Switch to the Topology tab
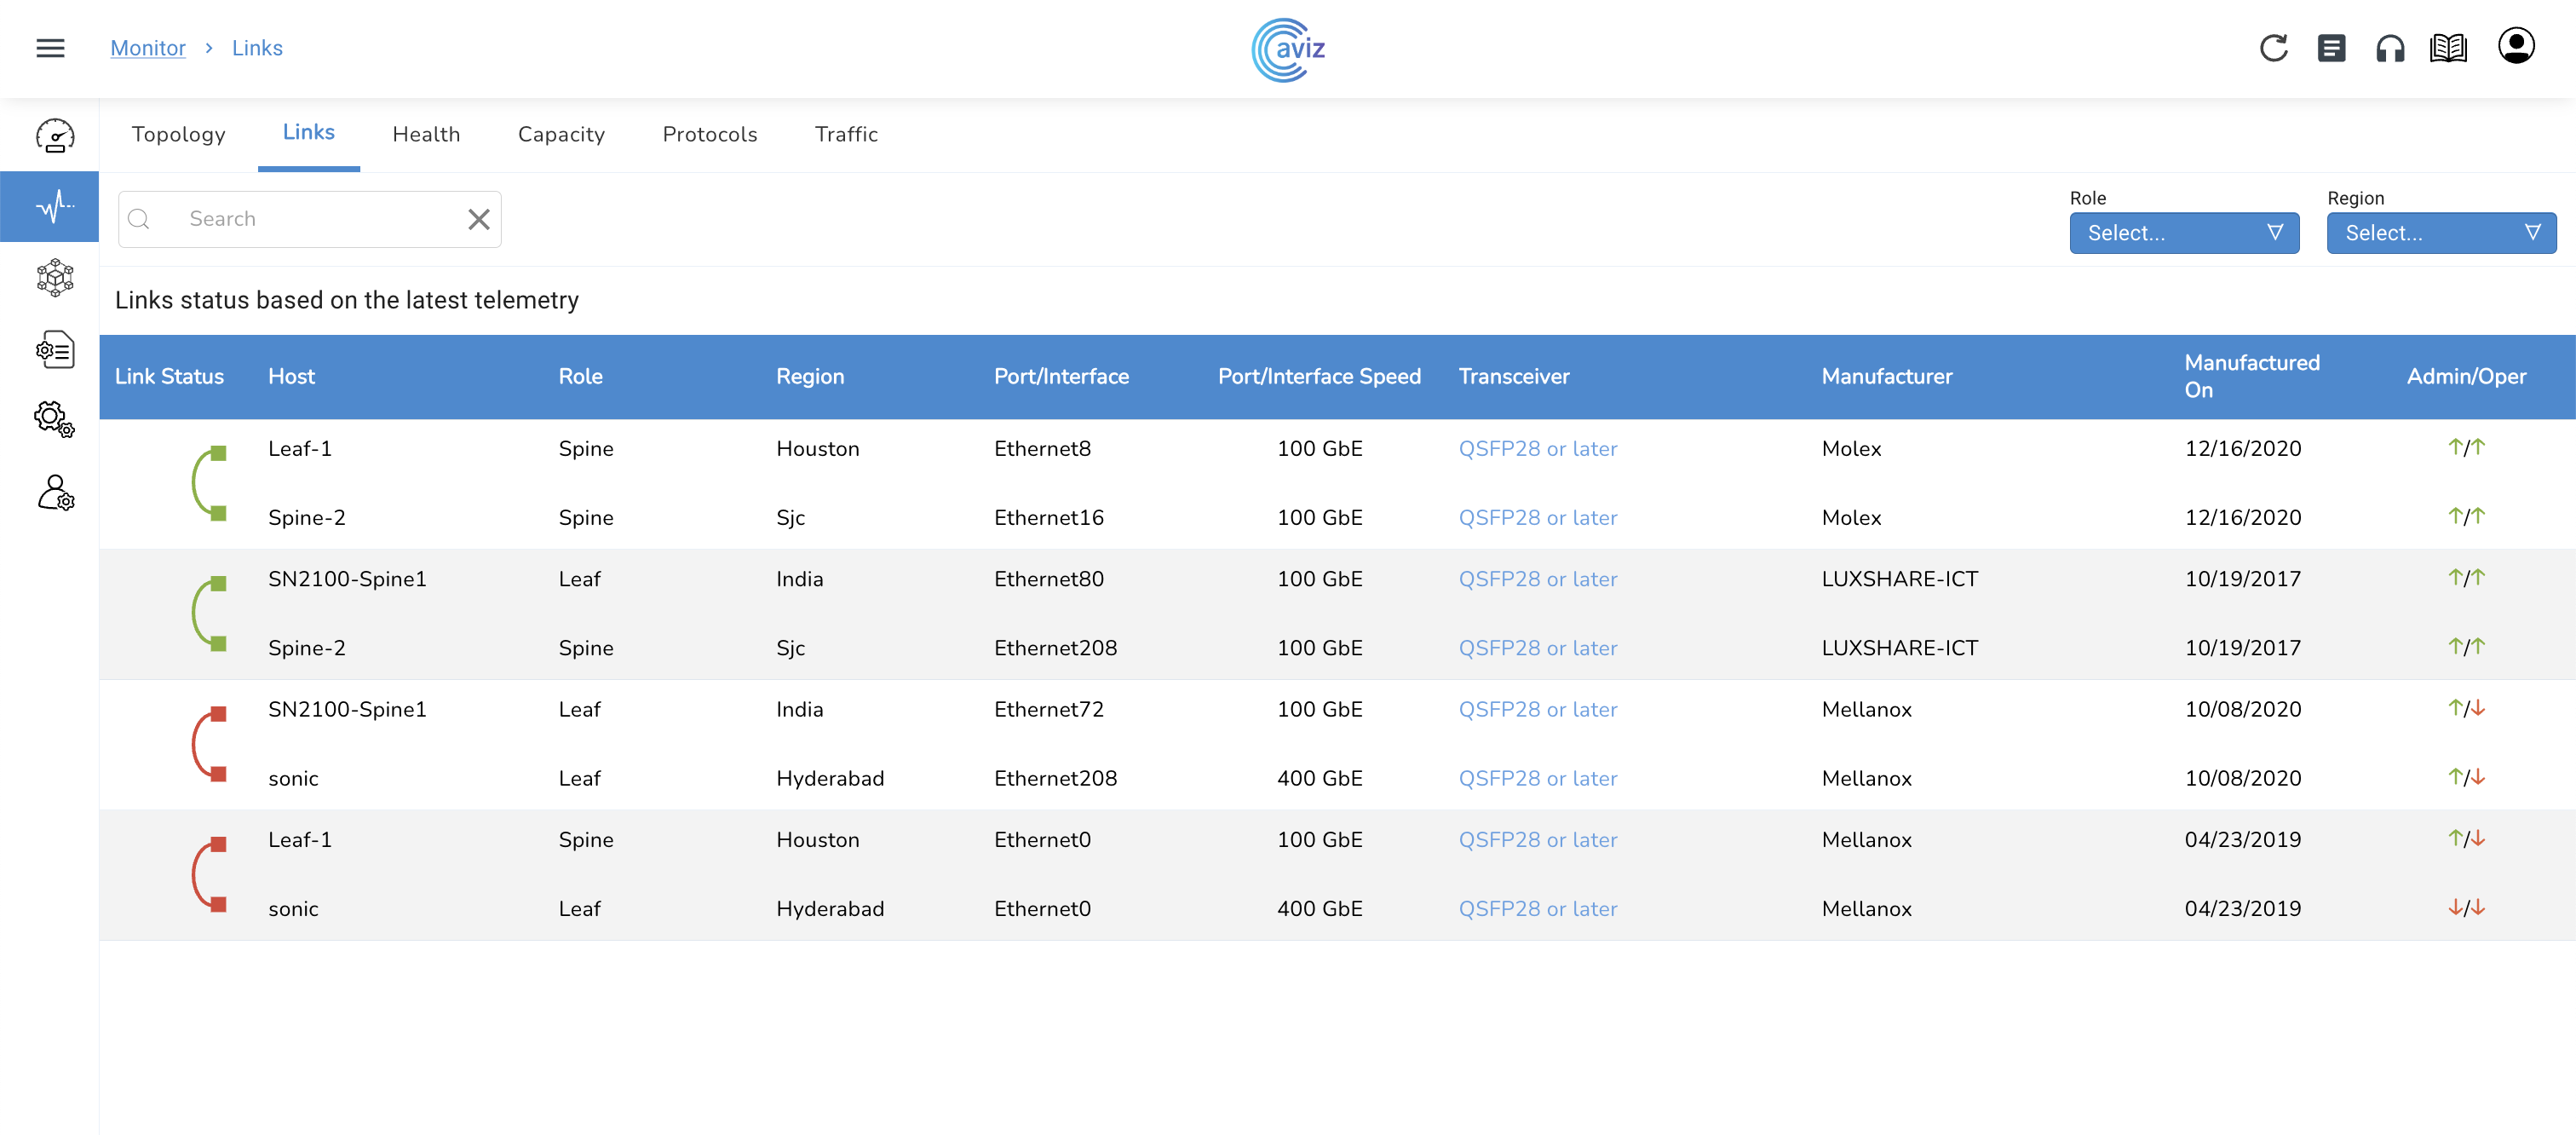Viewport: 2576px width, 1135px height. pos(178,134)
